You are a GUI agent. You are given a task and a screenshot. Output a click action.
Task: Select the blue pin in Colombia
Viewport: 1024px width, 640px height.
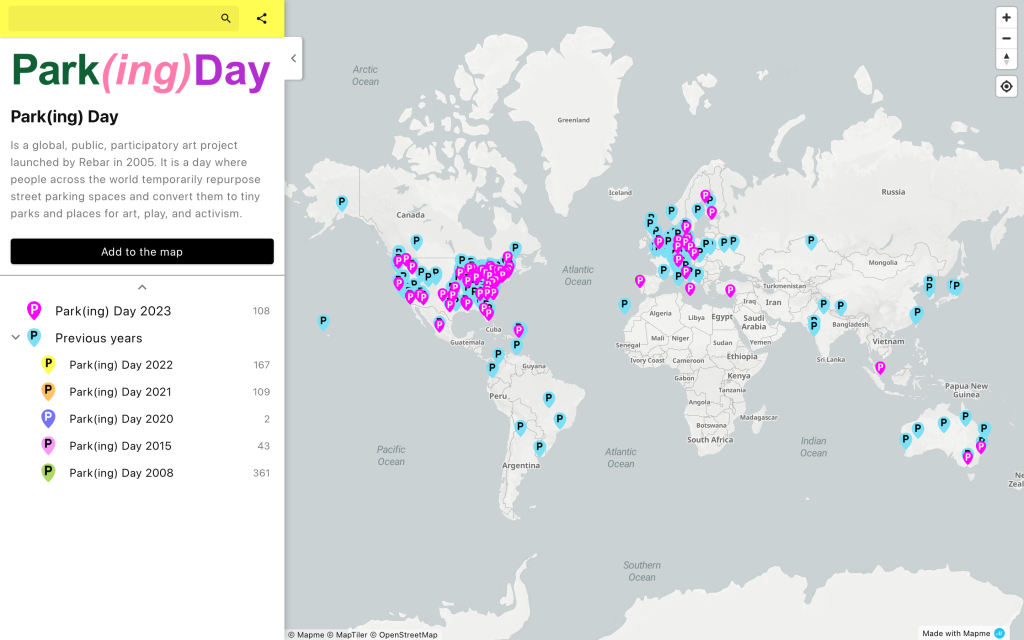coord(493,369)
